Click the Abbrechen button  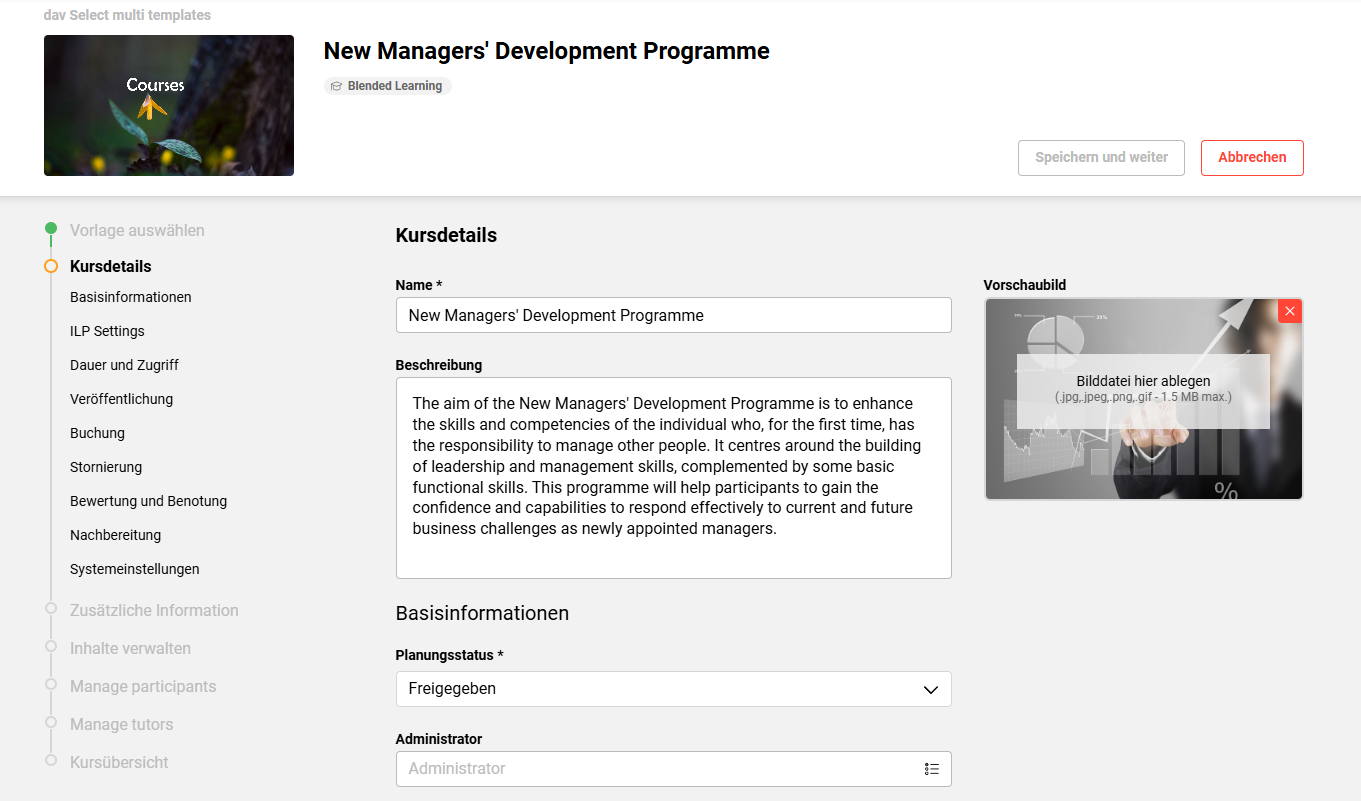tap(1252, 158)
